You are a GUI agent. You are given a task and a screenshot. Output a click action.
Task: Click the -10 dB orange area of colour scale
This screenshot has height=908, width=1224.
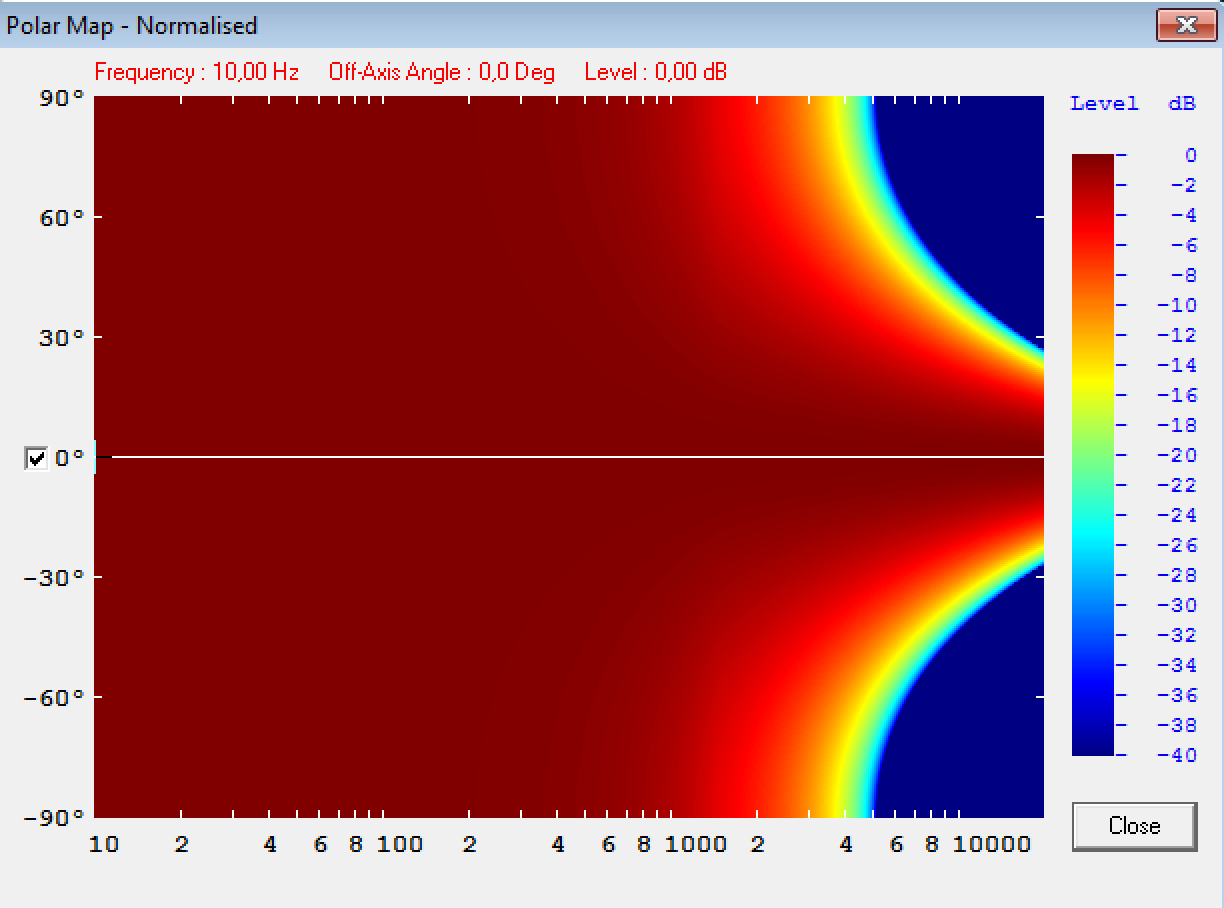(1092, 305)
